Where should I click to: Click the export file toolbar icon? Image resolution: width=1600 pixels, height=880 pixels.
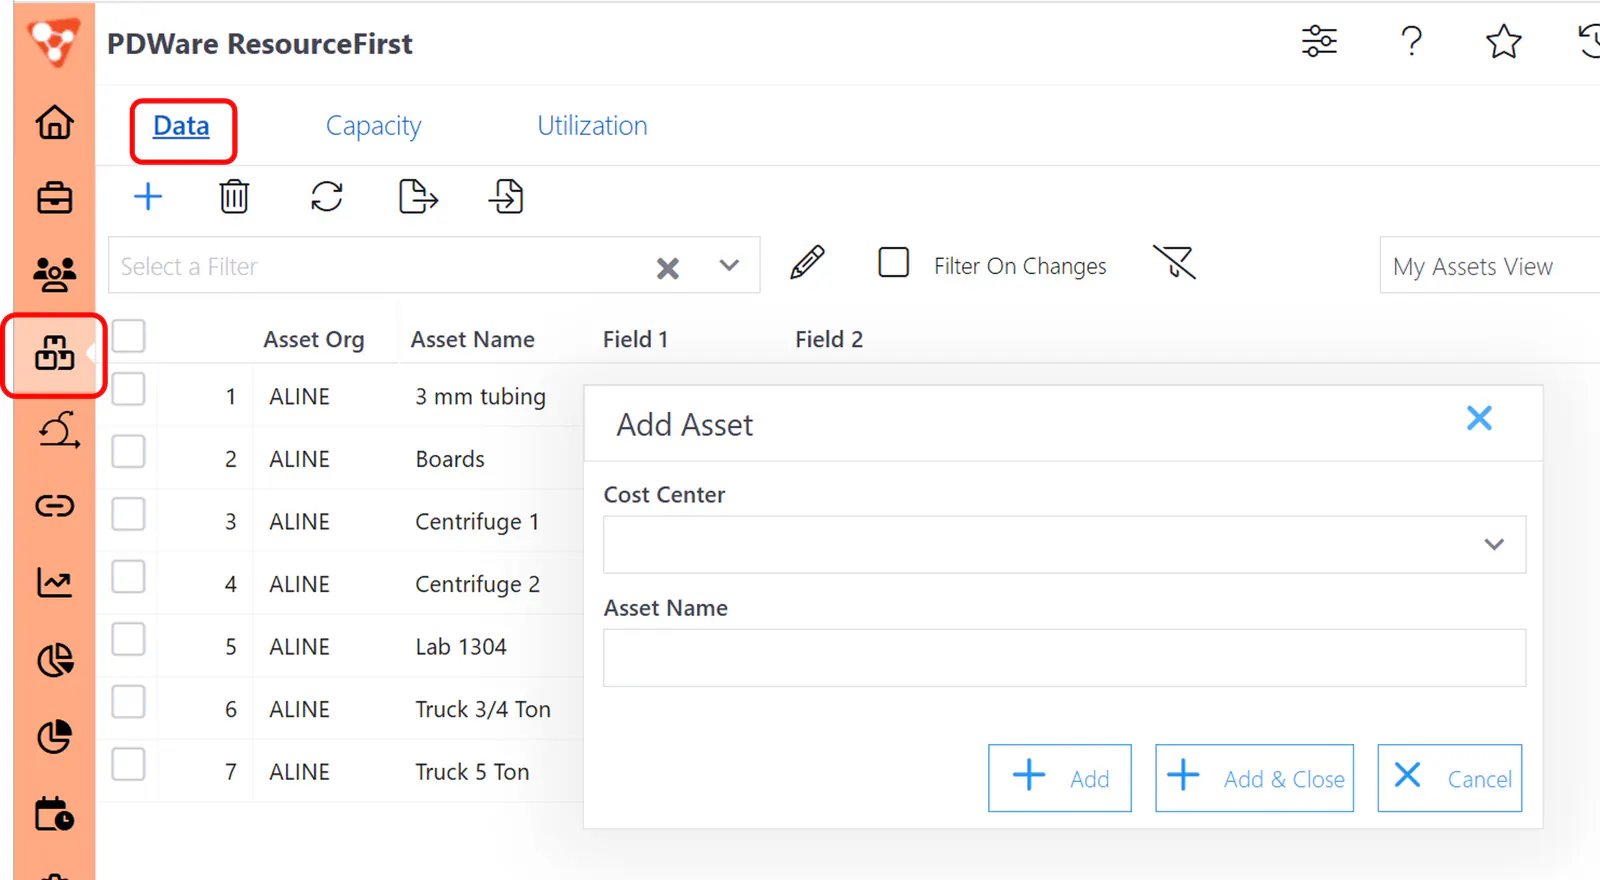pyautogui.click(x=418, y=196)
